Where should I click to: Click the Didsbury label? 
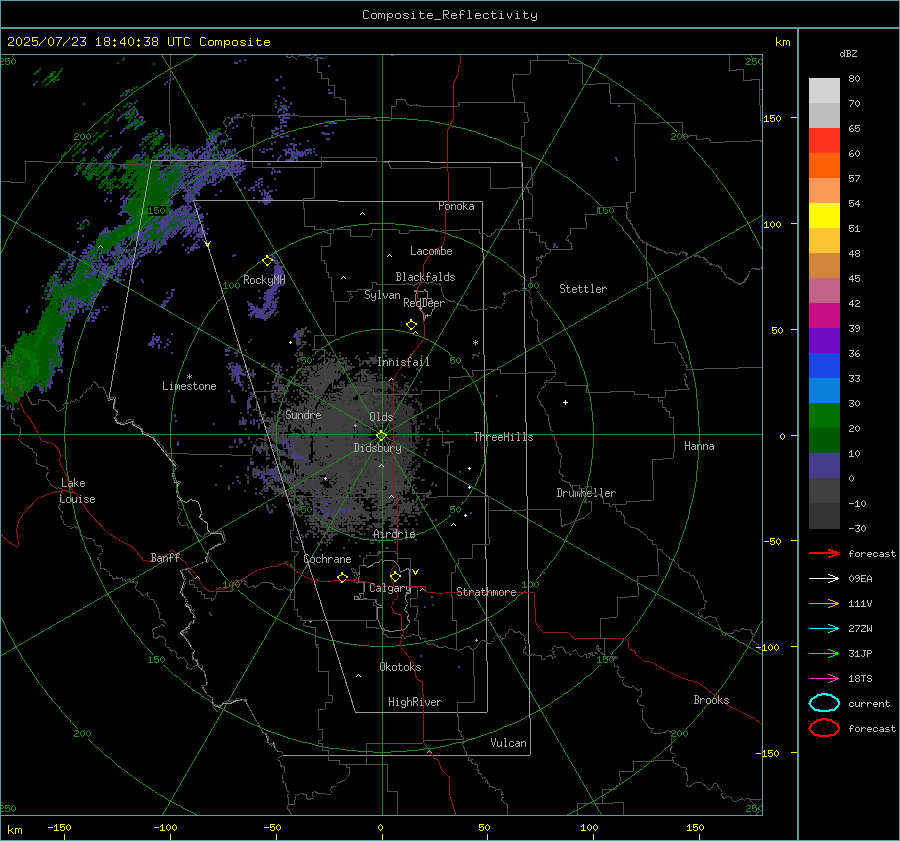click(377, 448)
